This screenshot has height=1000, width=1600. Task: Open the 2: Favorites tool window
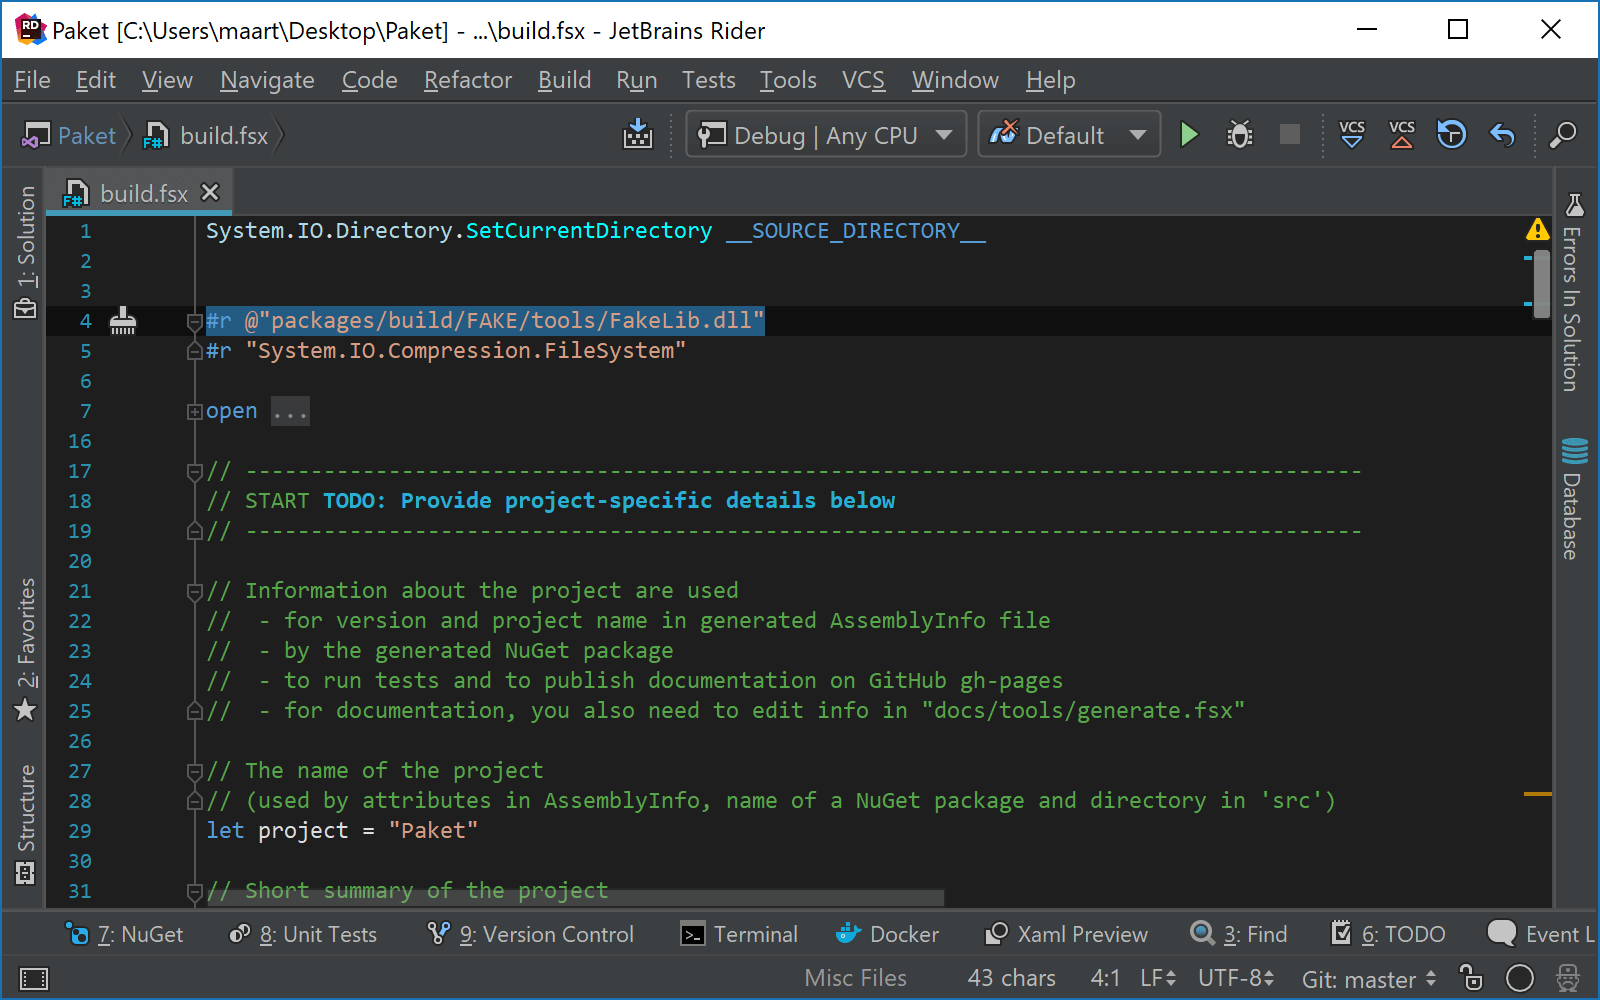click(x=26, y=648)
